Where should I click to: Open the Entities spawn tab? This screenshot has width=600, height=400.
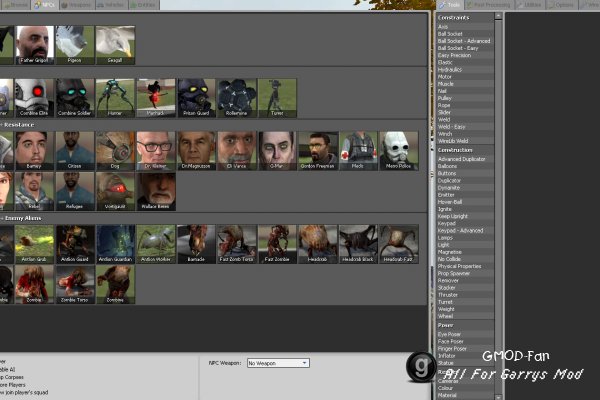tap(143, 5)
